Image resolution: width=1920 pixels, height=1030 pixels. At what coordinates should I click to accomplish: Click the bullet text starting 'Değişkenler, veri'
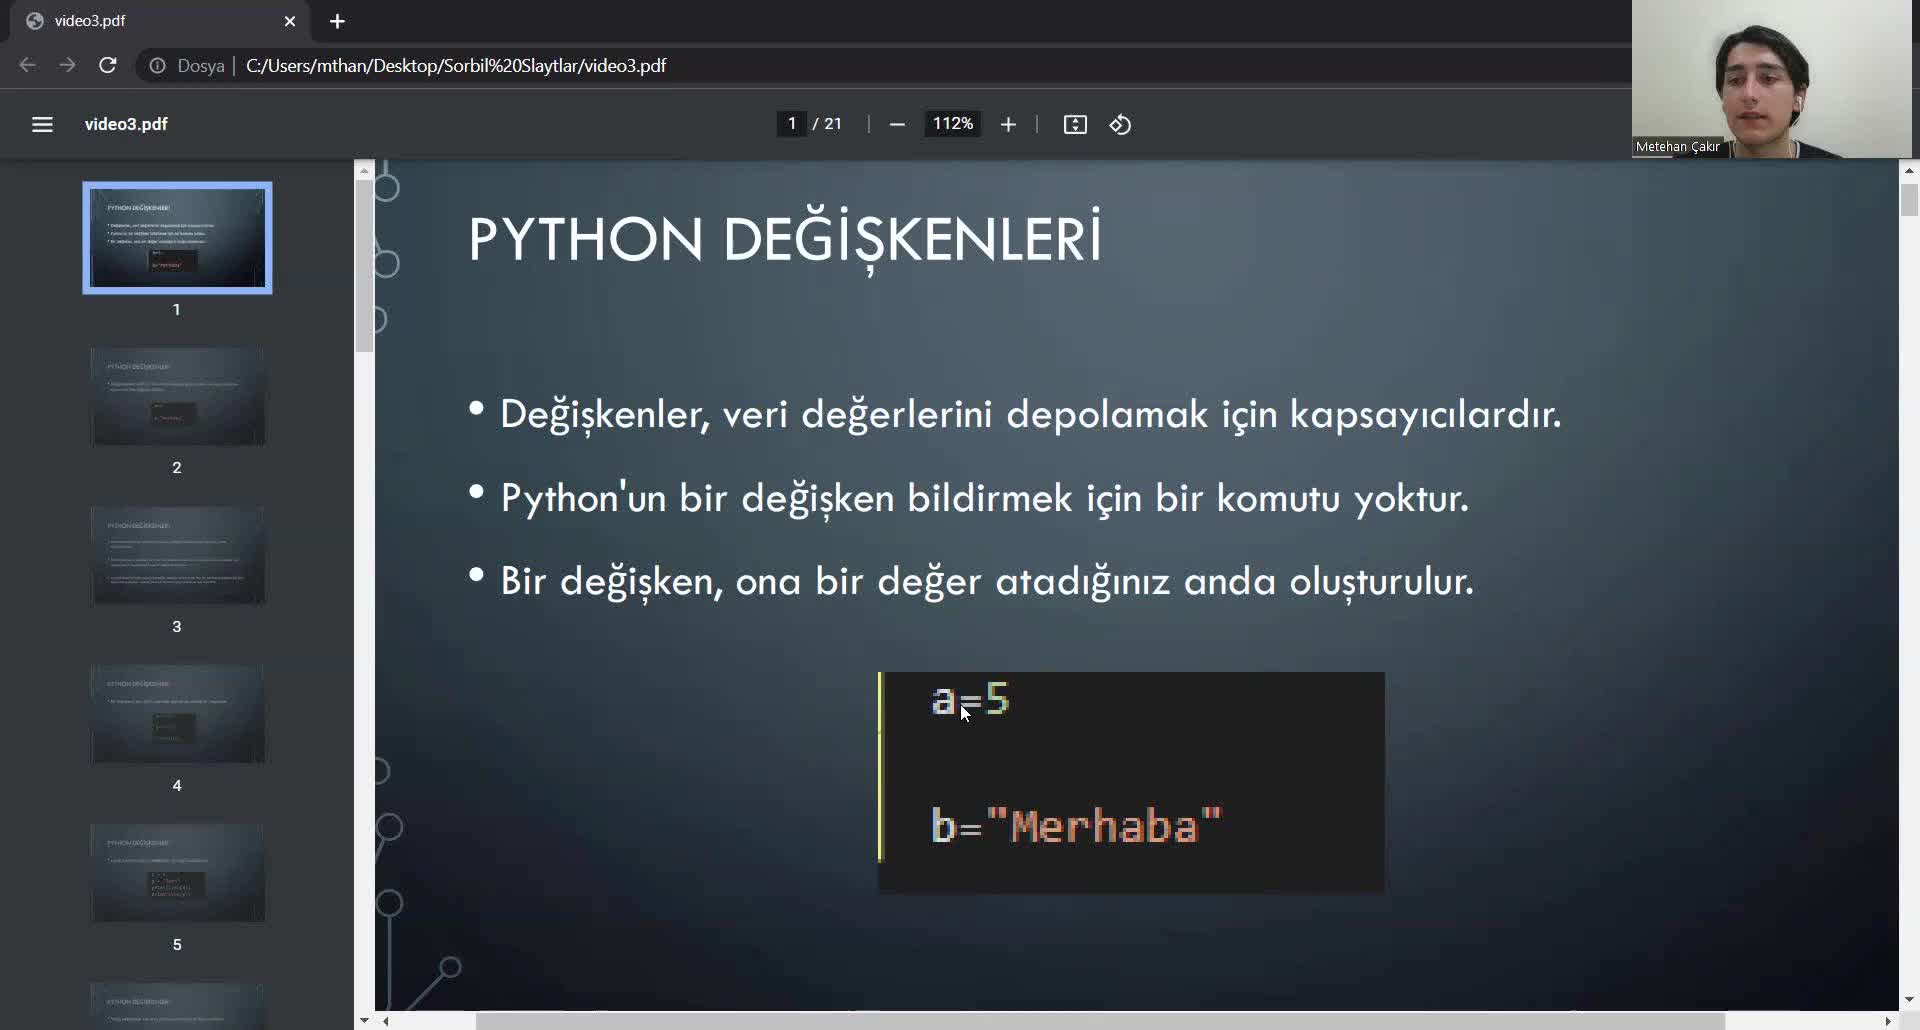tap(1030, 414)
